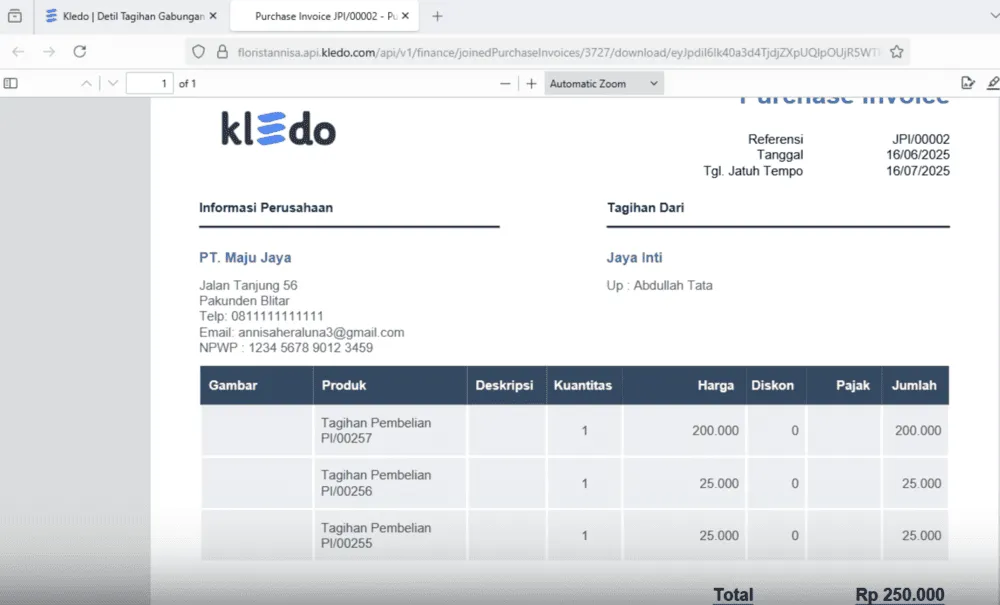Select Tagihan Pembelian PI/00257 row
Image resolution: width=1000 pixels, height=605 pixels.
pyautogui.click(x=574, y=431)
